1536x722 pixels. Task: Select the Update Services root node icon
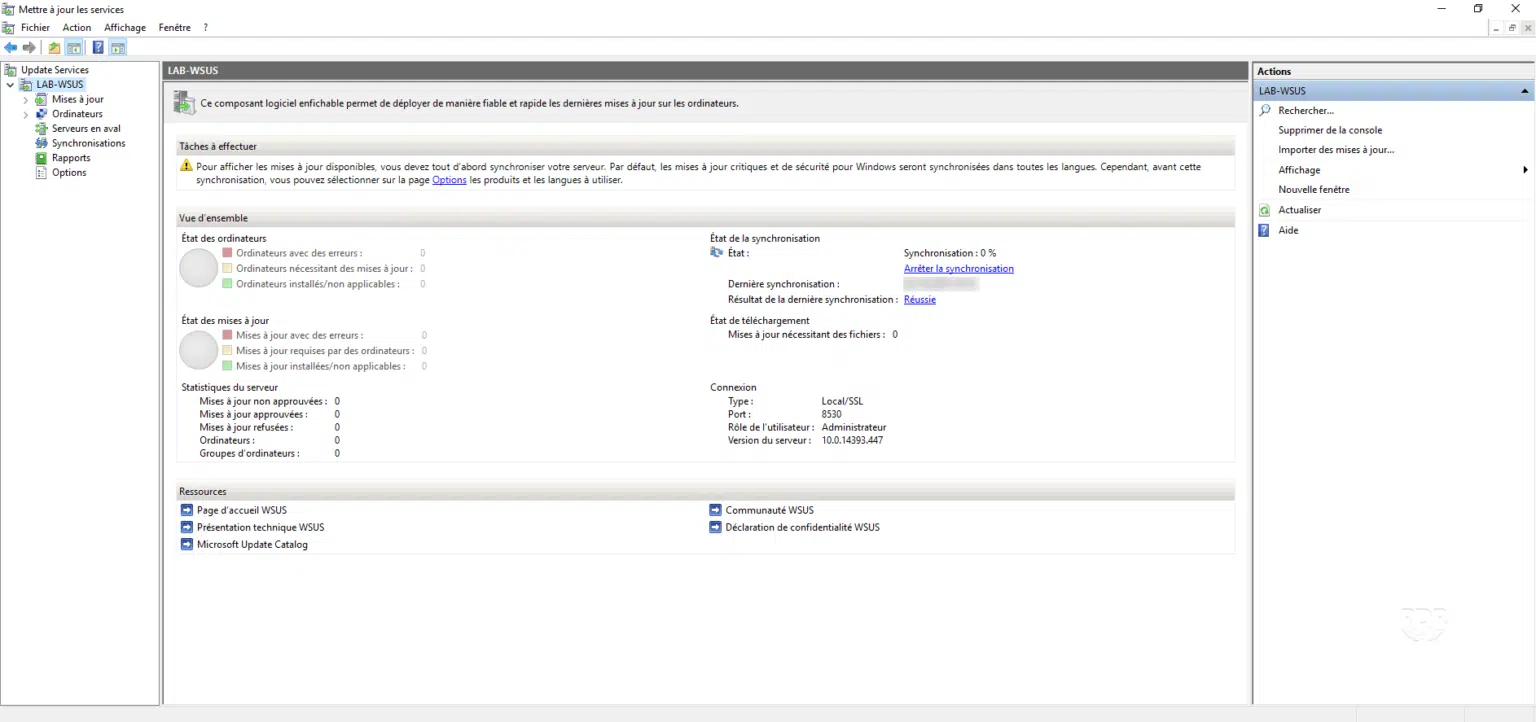pyautogui.click(x=10, y=70)
